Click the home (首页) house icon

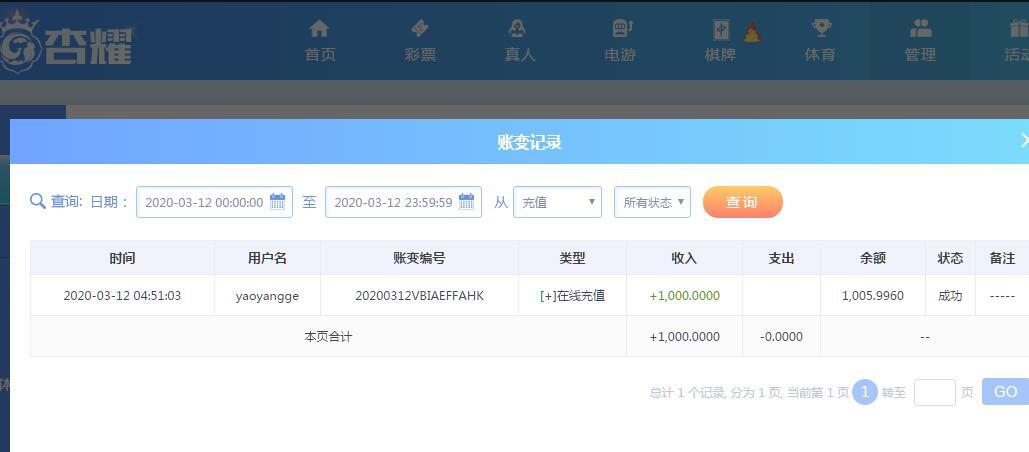pyautogui.click(x=319, y=29)
